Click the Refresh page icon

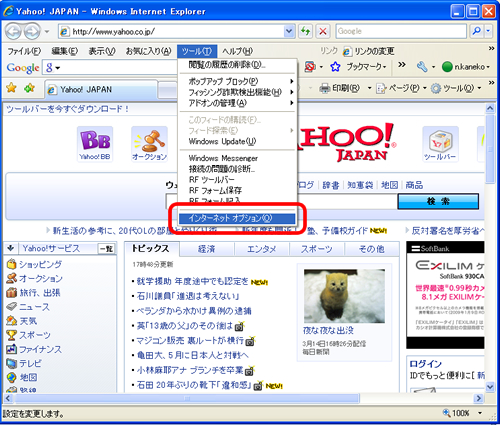pos(305,31)
